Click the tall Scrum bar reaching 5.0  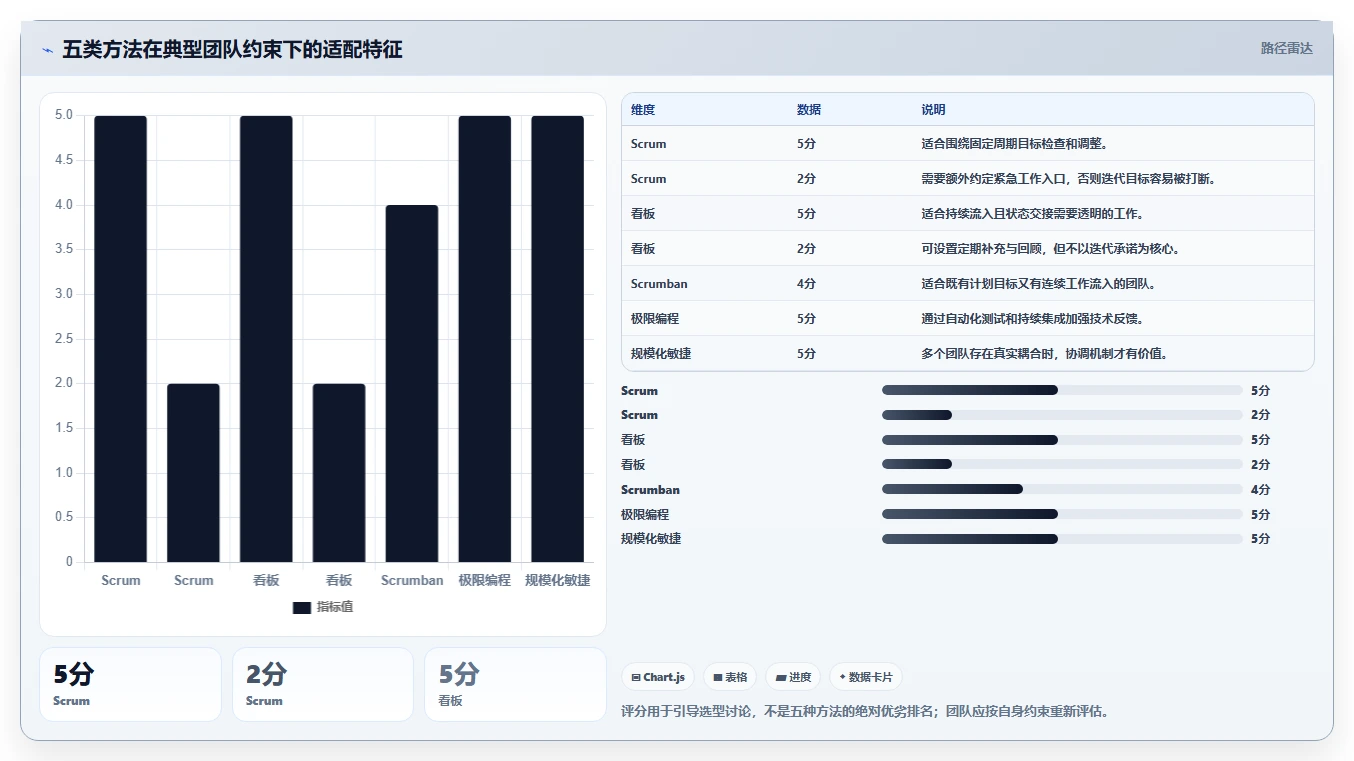[121, 339]
